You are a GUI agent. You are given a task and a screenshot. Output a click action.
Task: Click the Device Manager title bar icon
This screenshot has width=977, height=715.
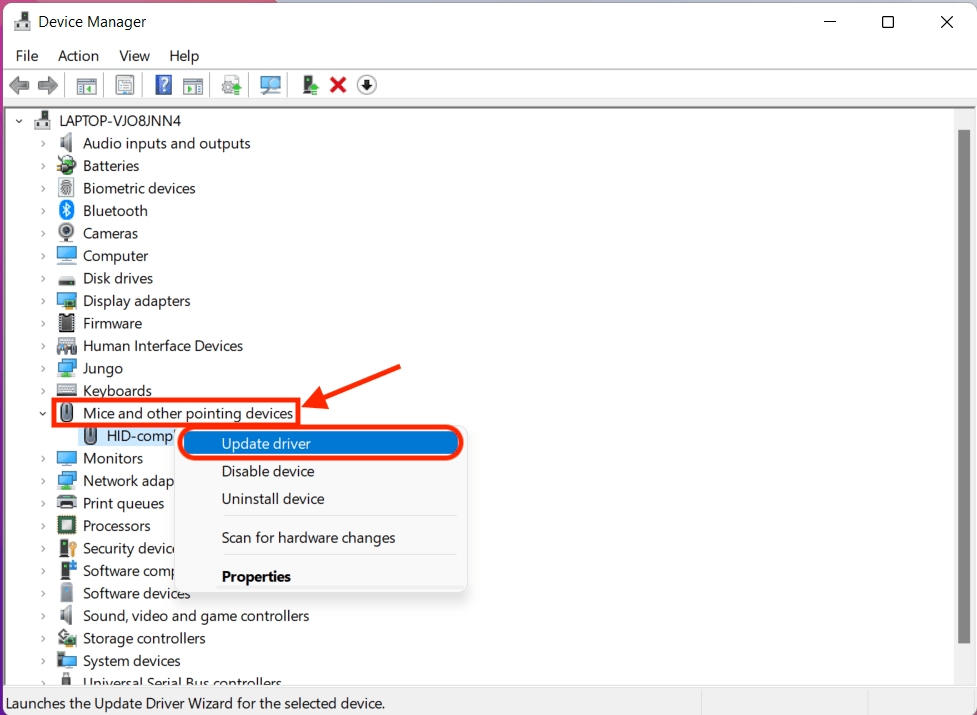tap(22, 22)
